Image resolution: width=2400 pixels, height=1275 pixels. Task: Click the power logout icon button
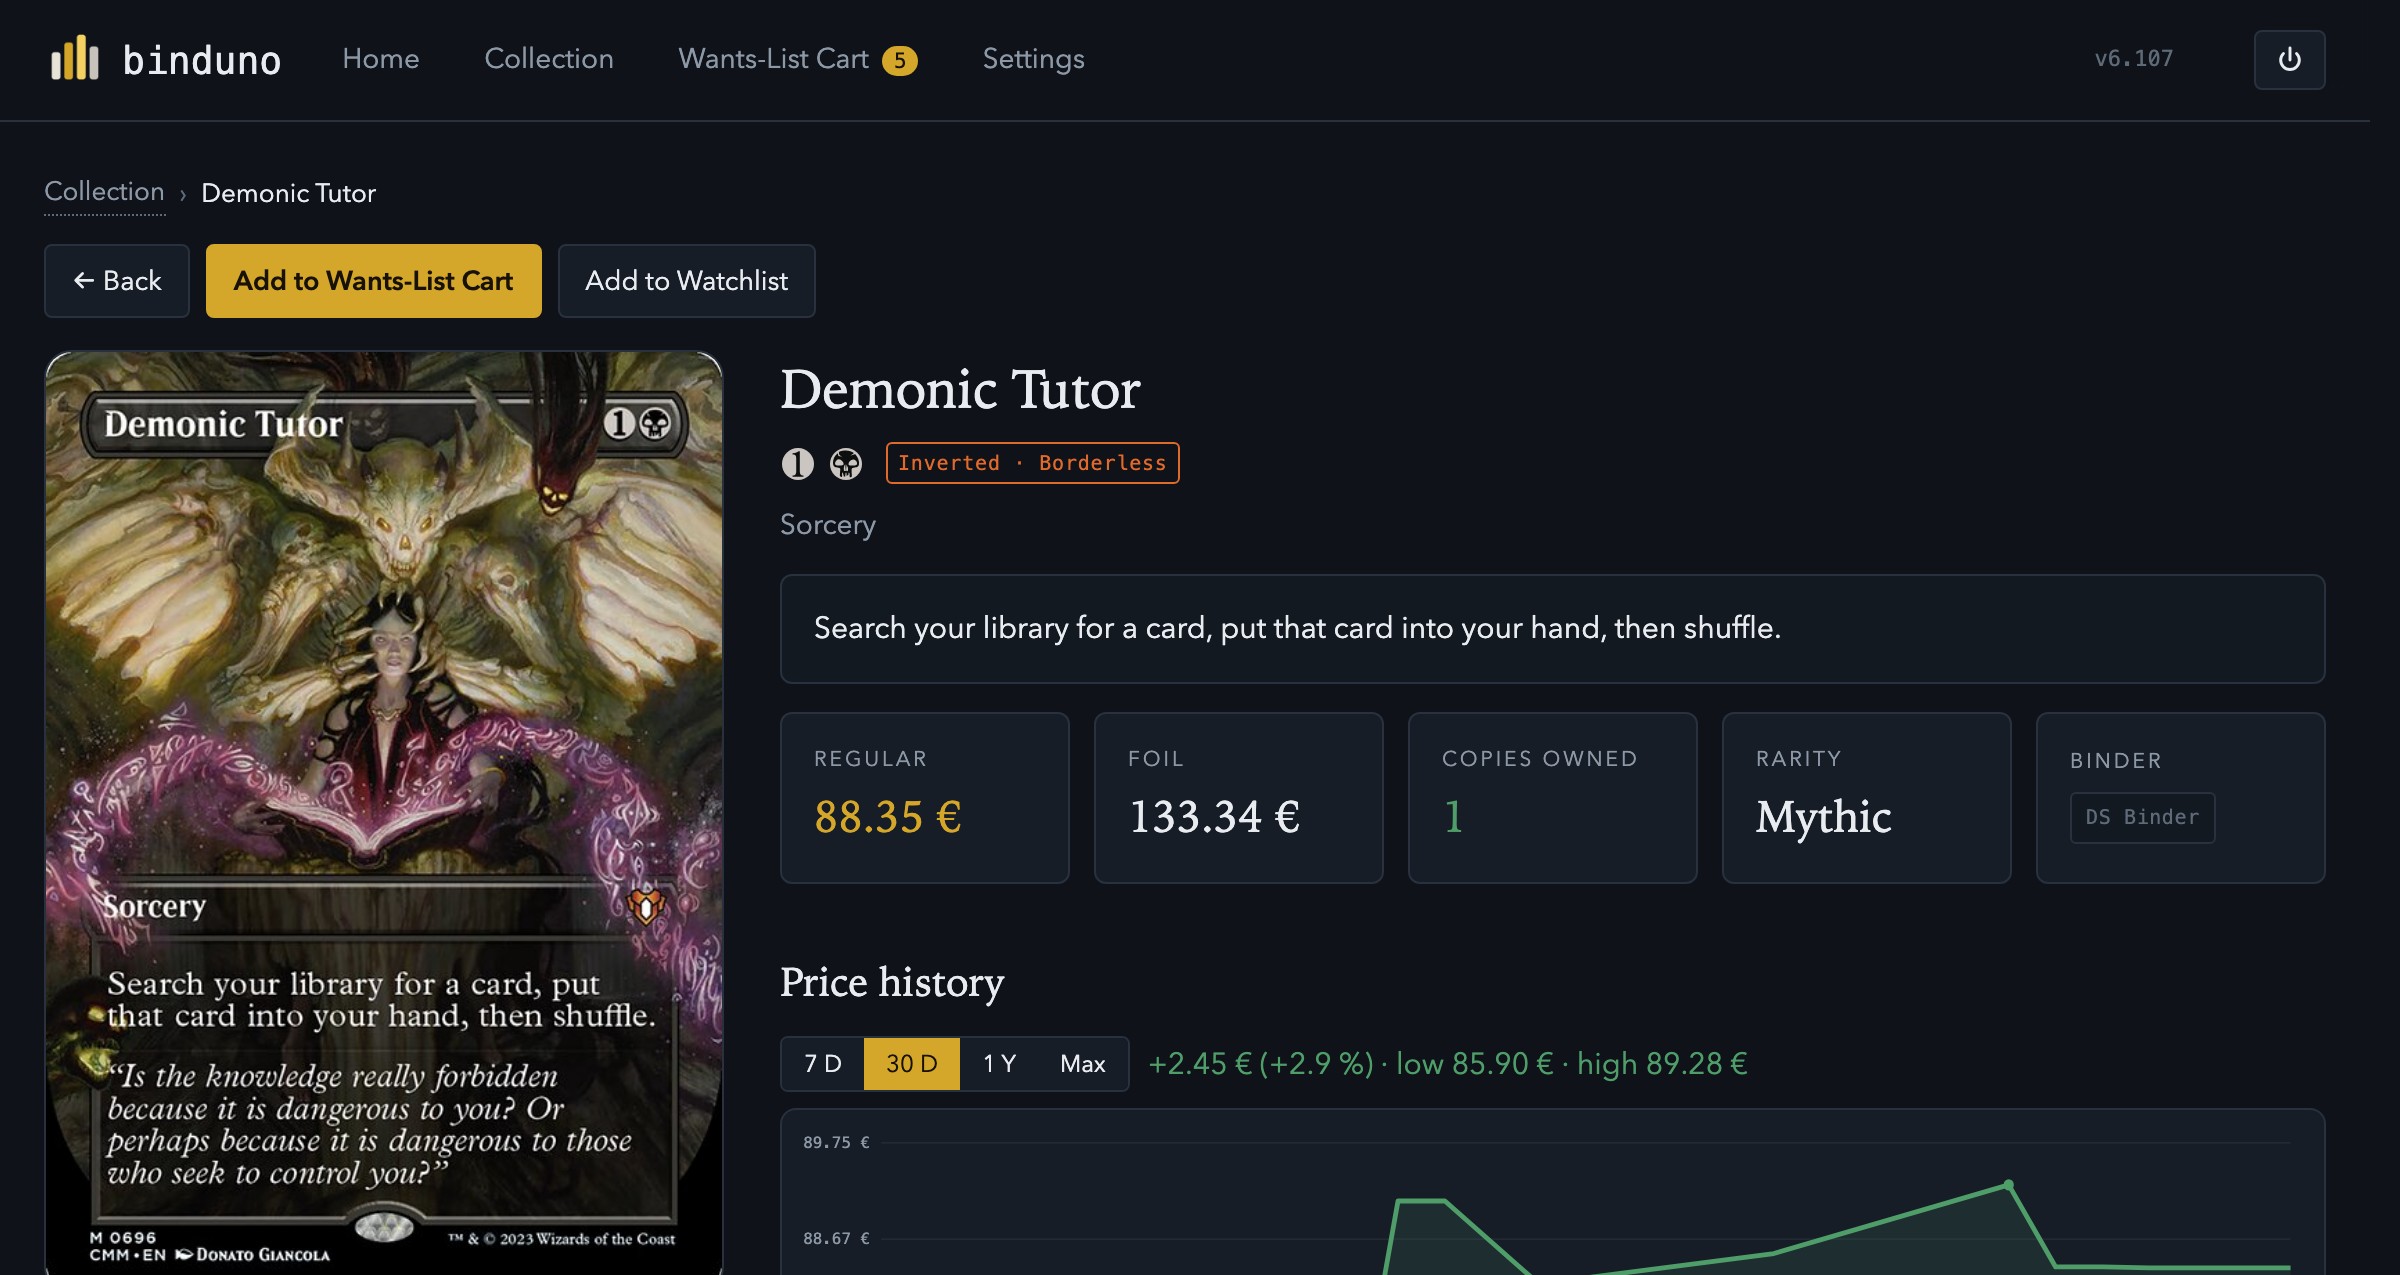[x=2289, y=60]
